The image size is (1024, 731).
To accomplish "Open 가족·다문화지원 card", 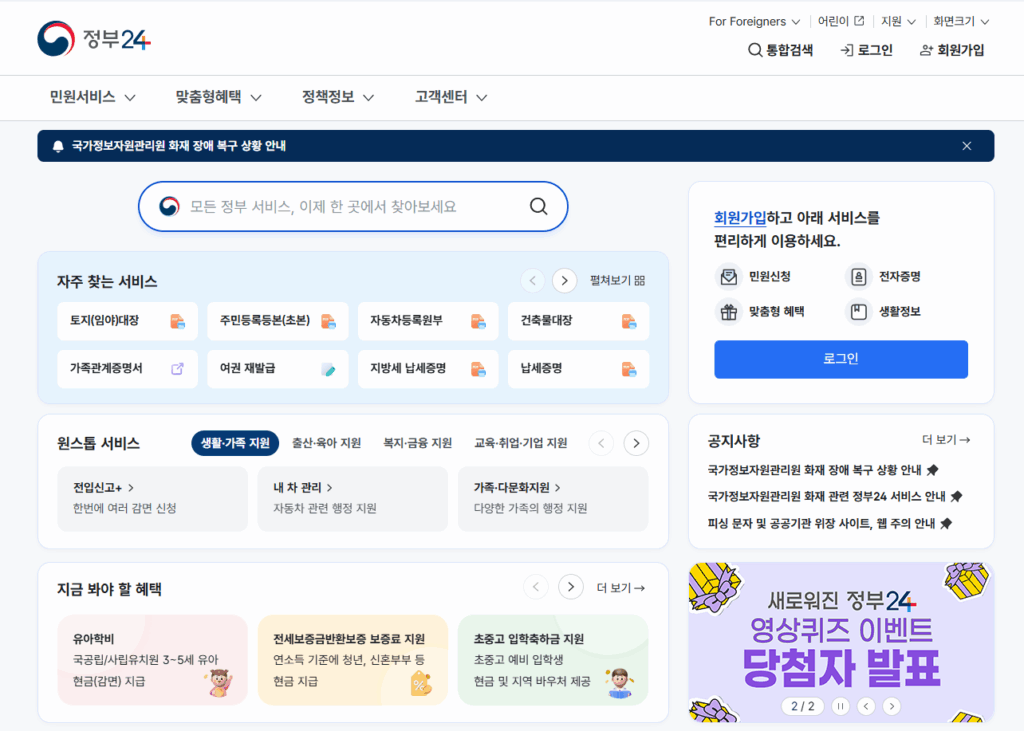I will tap(553, 498).
